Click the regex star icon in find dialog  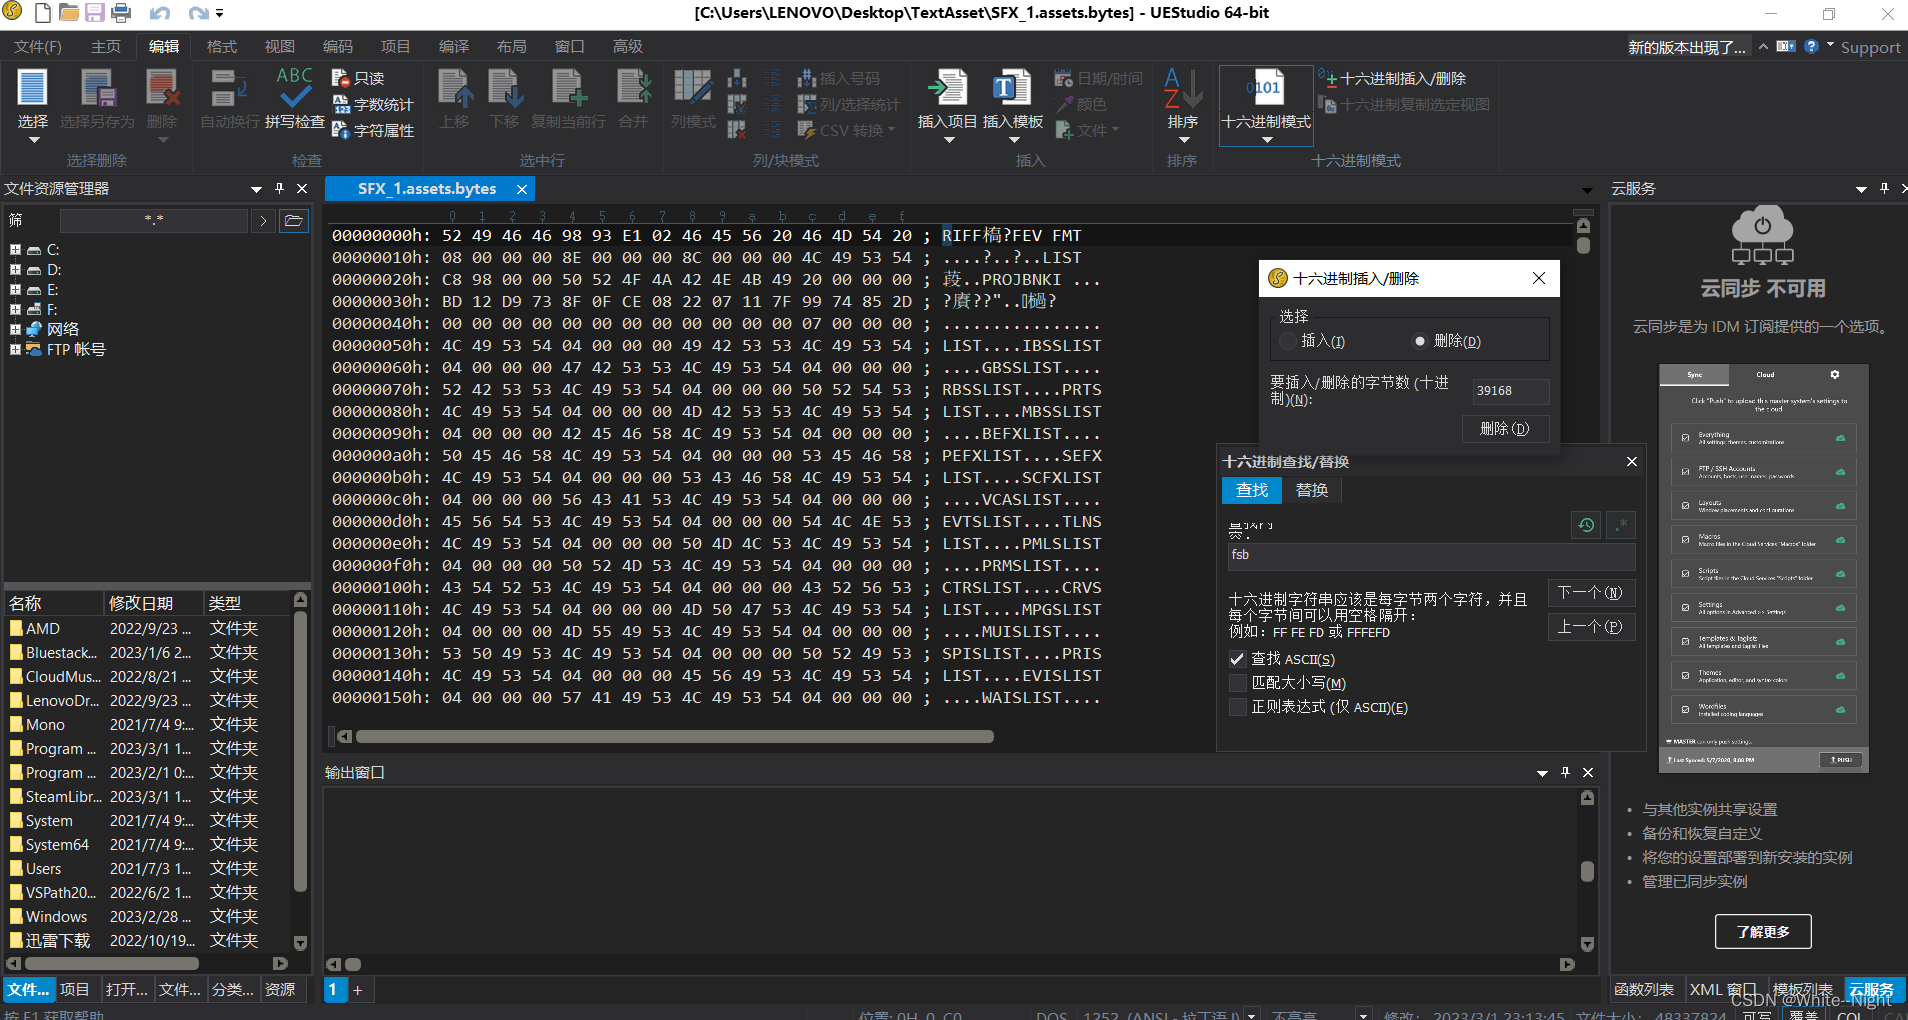pos(1621,525)
